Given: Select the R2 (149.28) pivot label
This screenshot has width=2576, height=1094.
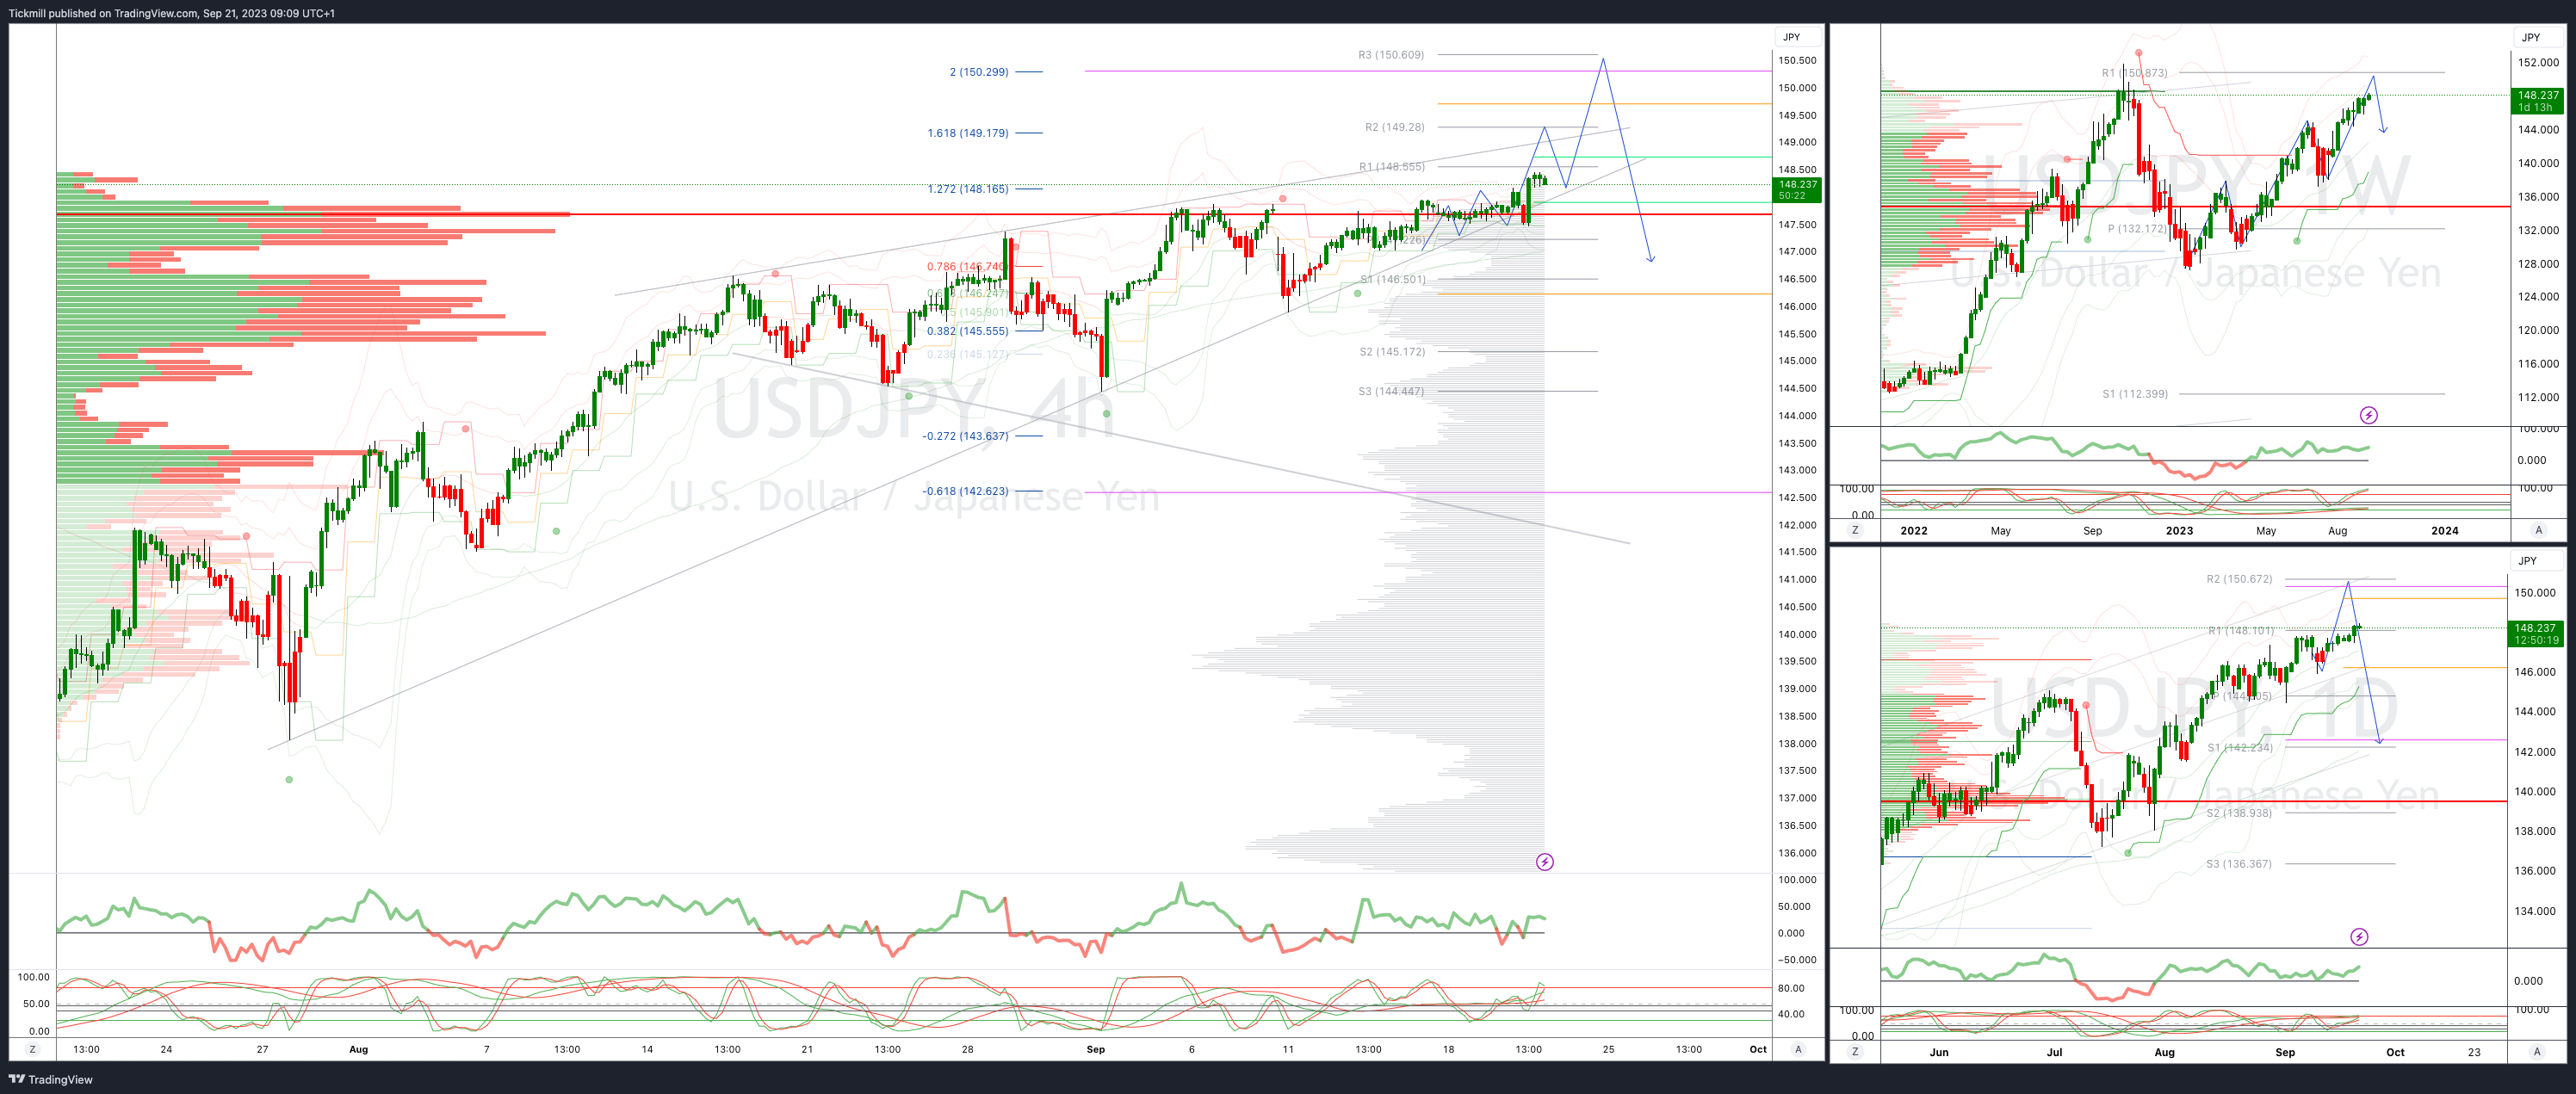Looking at the screenshot, I should 1394,127.
